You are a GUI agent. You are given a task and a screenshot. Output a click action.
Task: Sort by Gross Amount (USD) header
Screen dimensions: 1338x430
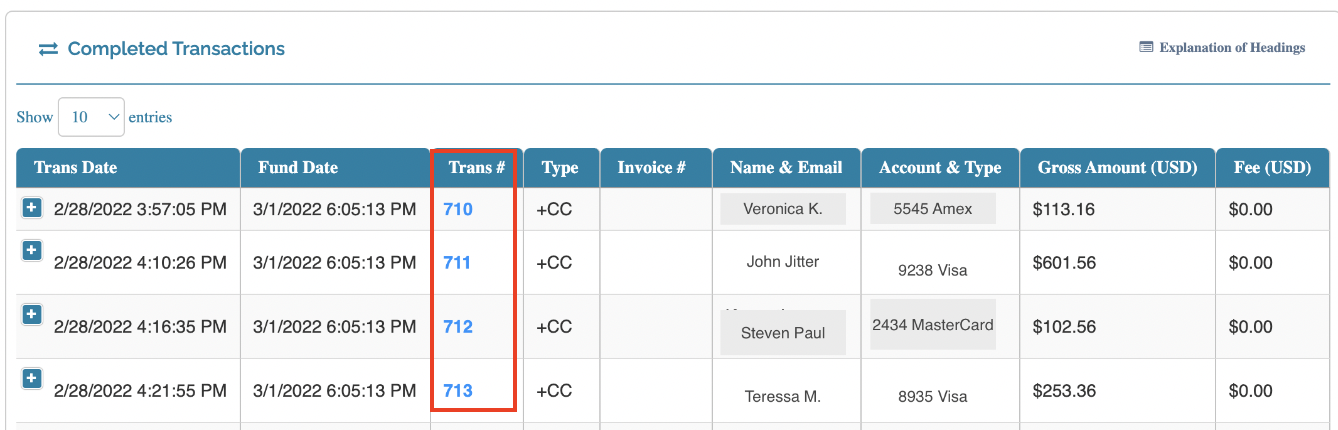click(1117, 167)
